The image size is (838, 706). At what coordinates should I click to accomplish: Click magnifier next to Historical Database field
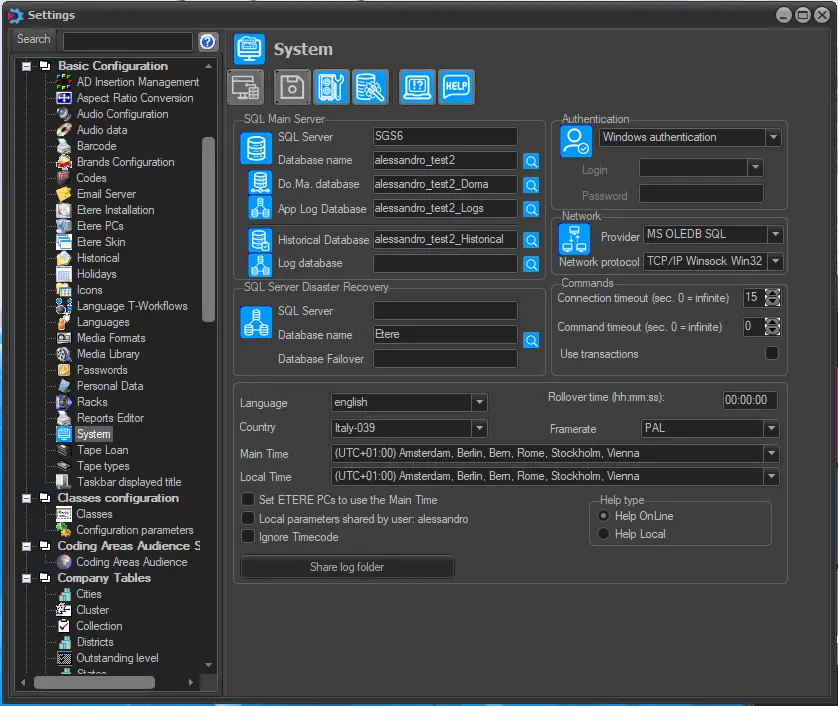click(531, 240)
